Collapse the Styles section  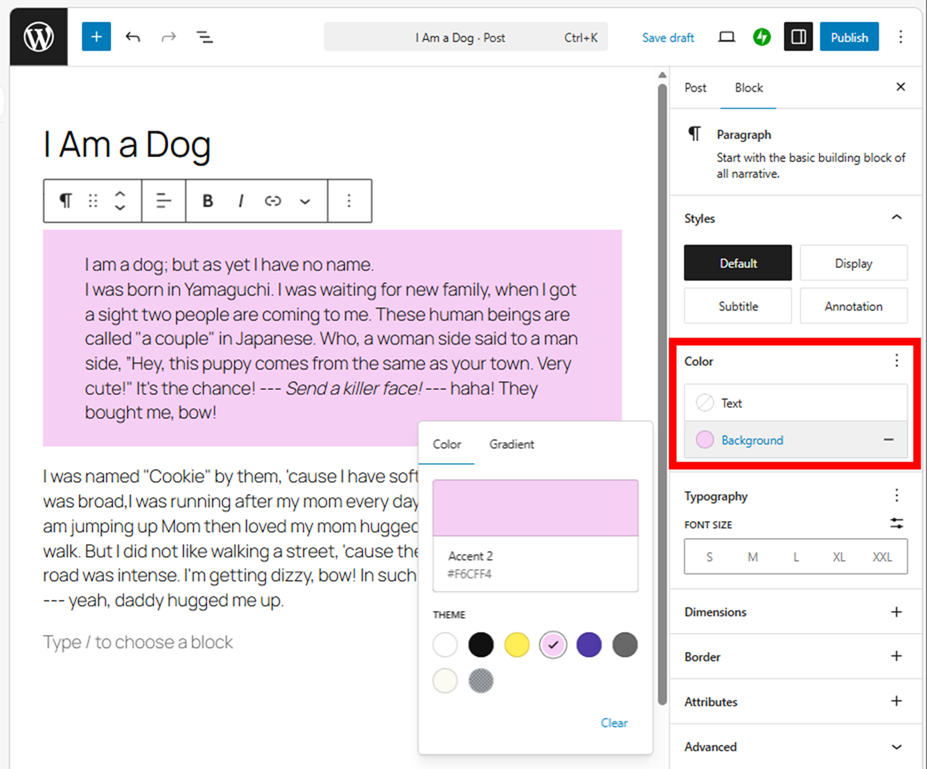click(896, 218)
